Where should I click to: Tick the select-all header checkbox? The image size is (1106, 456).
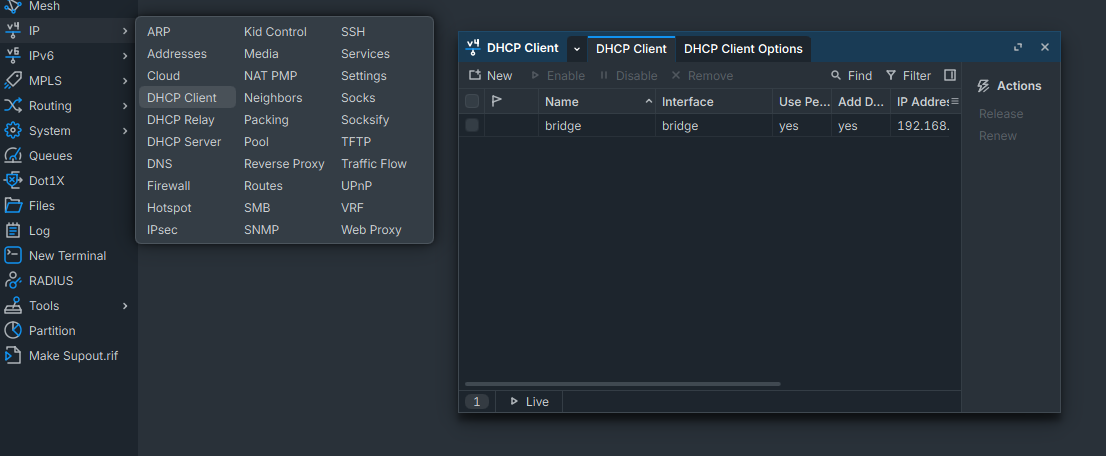point(472,102)
